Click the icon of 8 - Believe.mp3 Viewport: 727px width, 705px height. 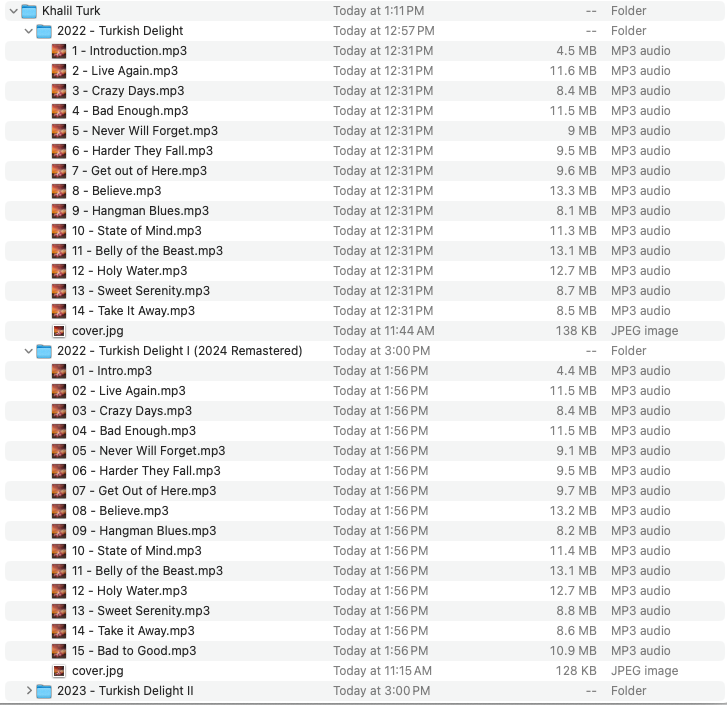(x=59, y=191)
